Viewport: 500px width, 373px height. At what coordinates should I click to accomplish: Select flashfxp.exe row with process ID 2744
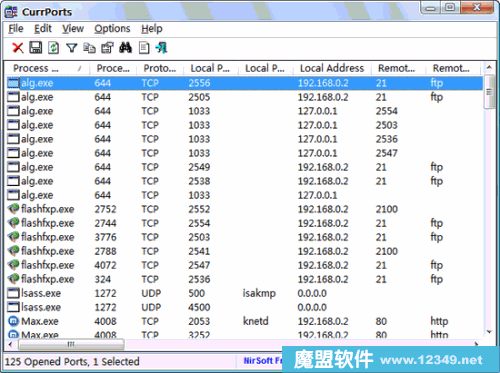point(245,223)
